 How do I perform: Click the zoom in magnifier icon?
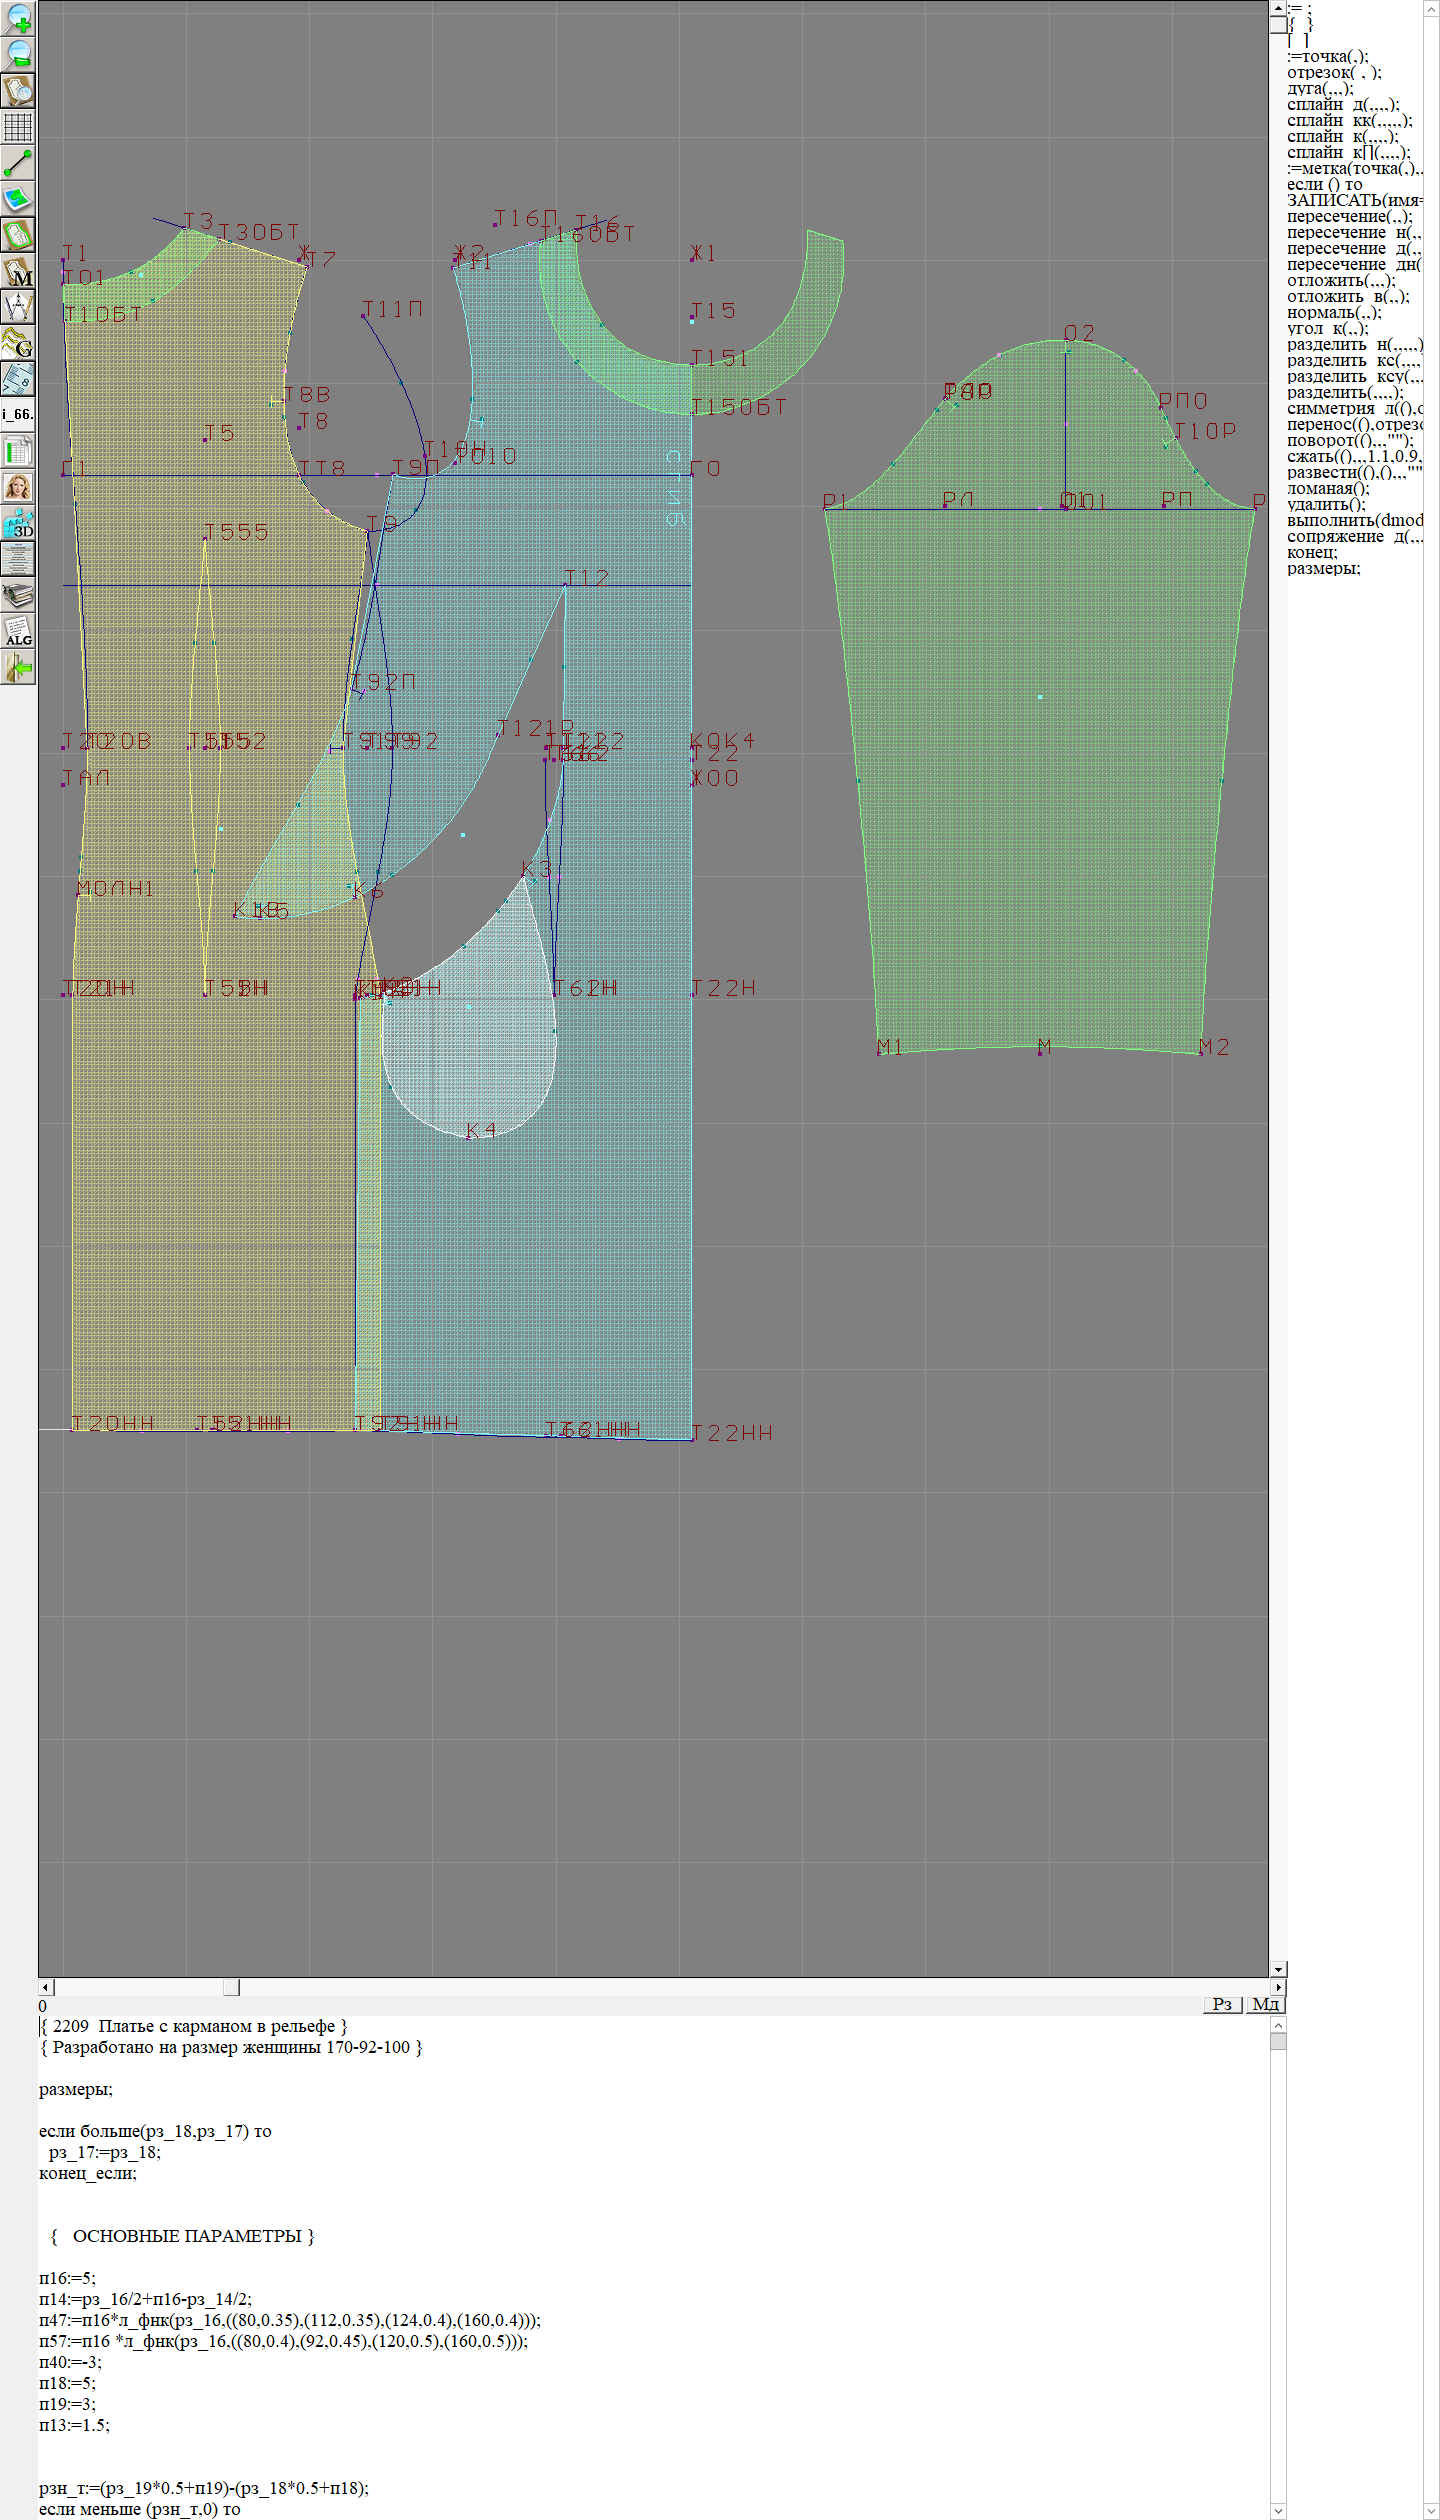tap(18, 18)
